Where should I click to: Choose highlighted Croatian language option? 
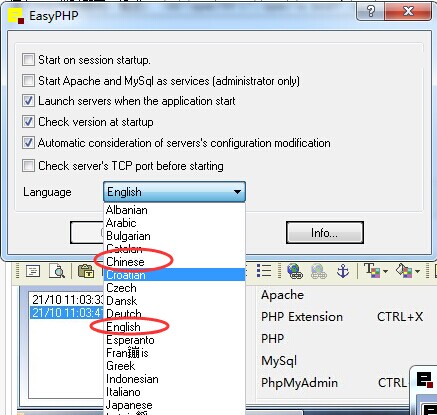[175, 275]
